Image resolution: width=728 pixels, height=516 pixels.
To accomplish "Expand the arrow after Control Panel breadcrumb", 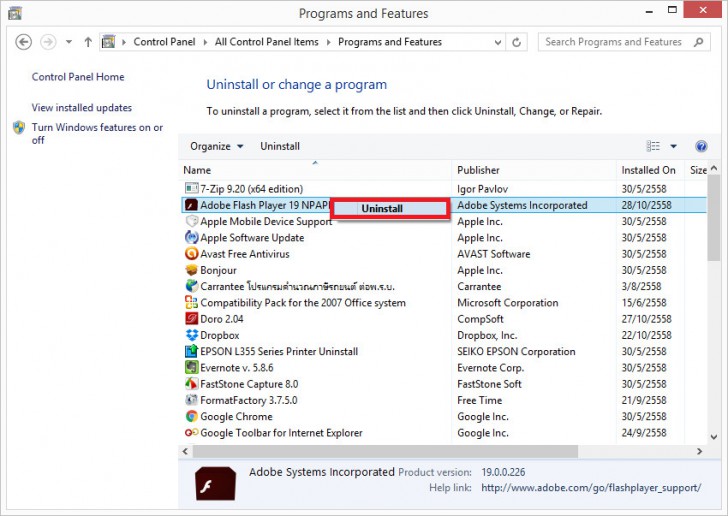I will [205, 42].
